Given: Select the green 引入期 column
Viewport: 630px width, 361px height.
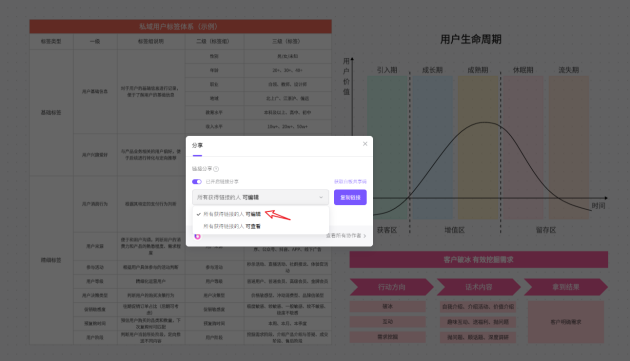Looking at the screenshot, I should [x=387, y=147].
